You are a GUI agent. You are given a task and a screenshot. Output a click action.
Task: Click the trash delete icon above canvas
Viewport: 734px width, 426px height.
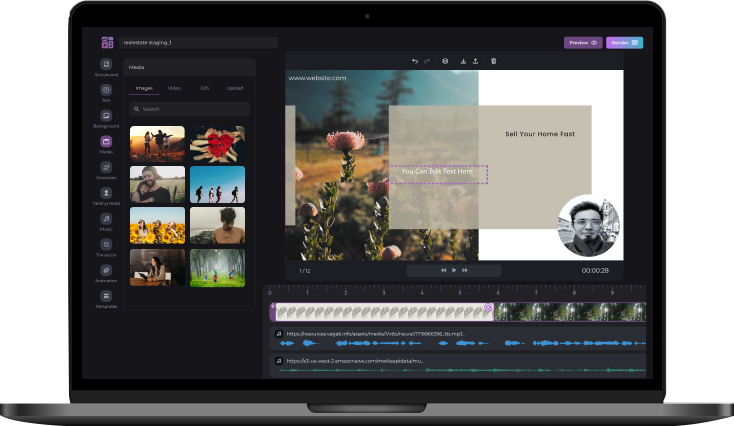pyautogui.click(x=493, y=61)
